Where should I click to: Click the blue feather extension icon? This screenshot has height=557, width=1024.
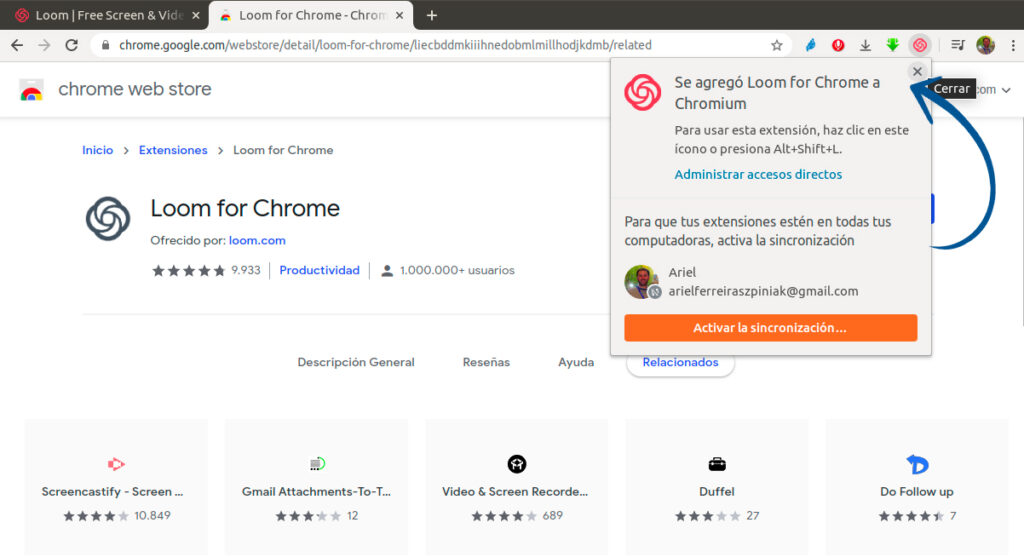[810, 45]
